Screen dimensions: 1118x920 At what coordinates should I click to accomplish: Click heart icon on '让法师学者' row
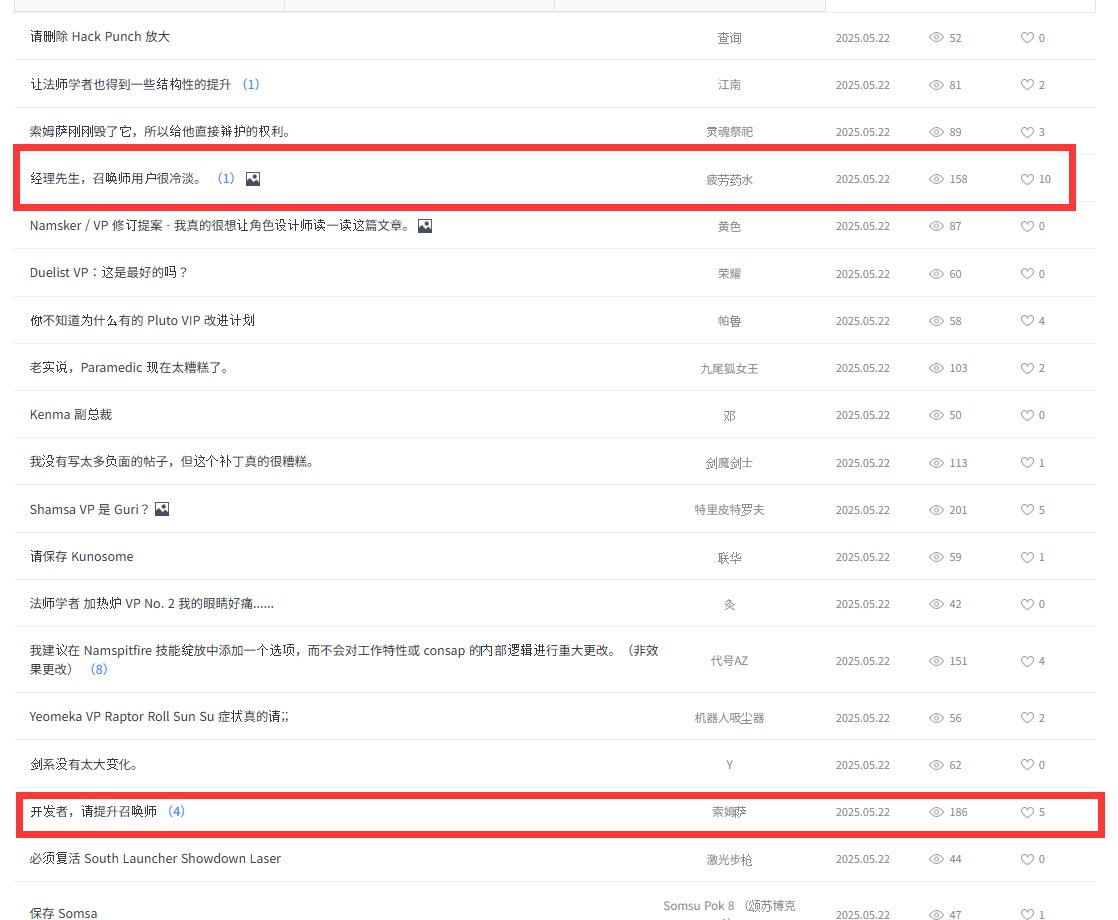(x=1027, y=85)
